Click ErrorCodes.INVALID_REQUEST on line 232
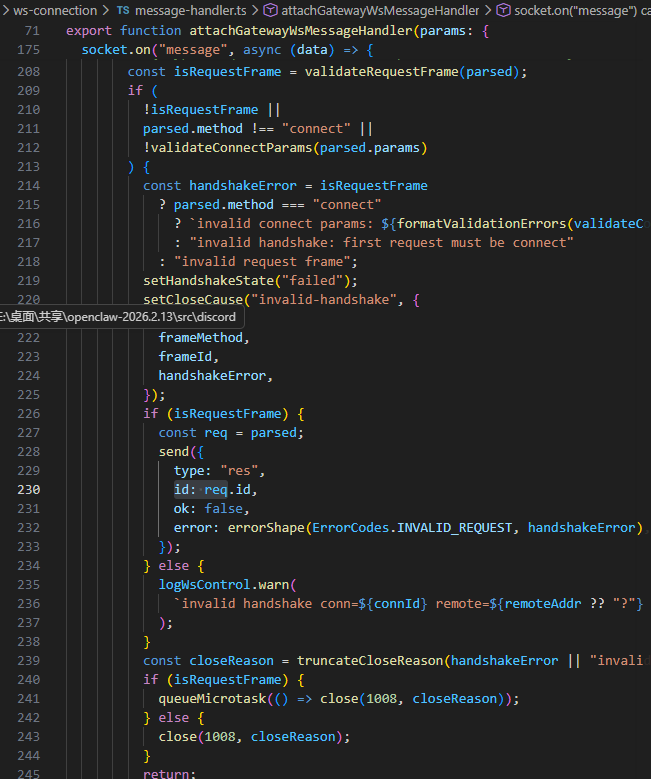This screenshot has height=779, width=651. point(412,528)
